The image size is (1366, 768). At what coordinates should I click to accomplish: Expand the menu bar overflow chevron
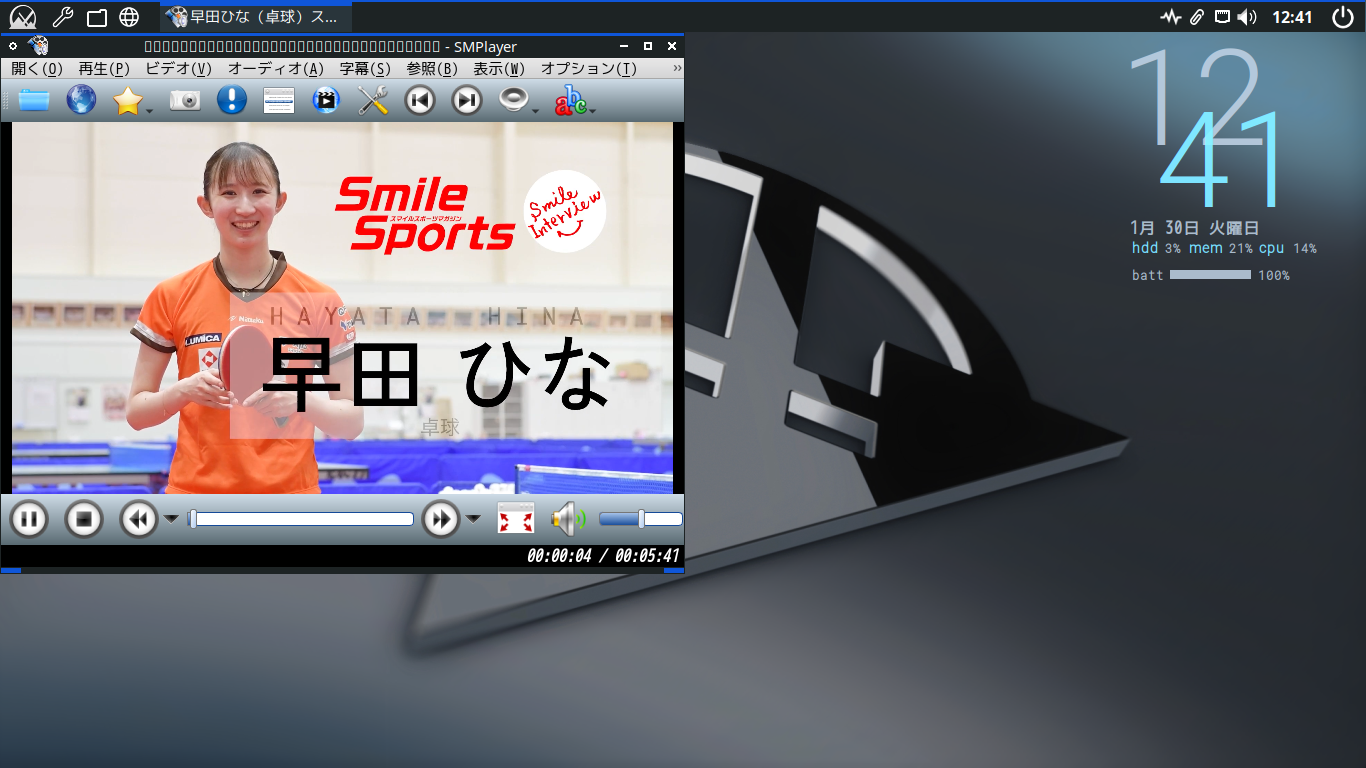pyautogui.click(x=677, y=68)
